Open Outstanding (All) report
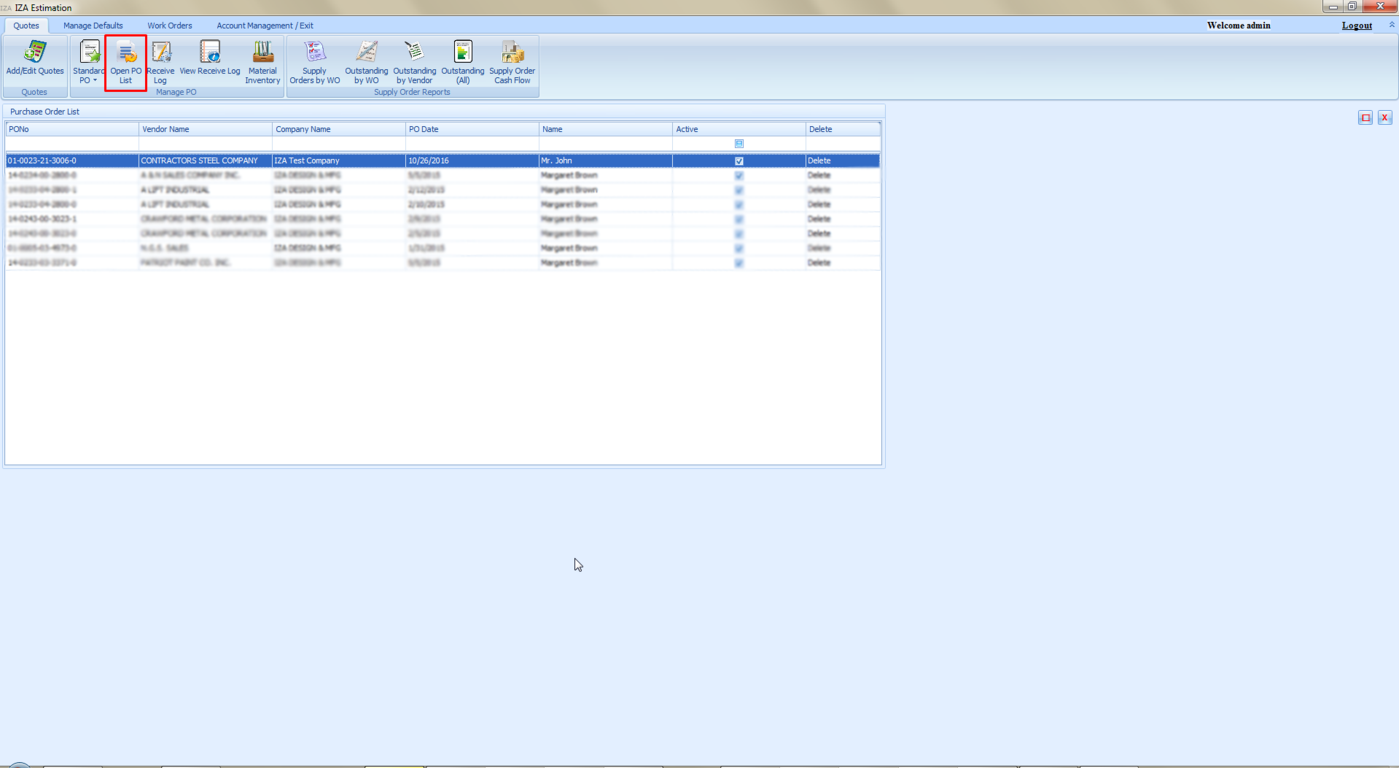This screenshot has height=768, width=1399. pyautogui.click(x=462, y=61)
